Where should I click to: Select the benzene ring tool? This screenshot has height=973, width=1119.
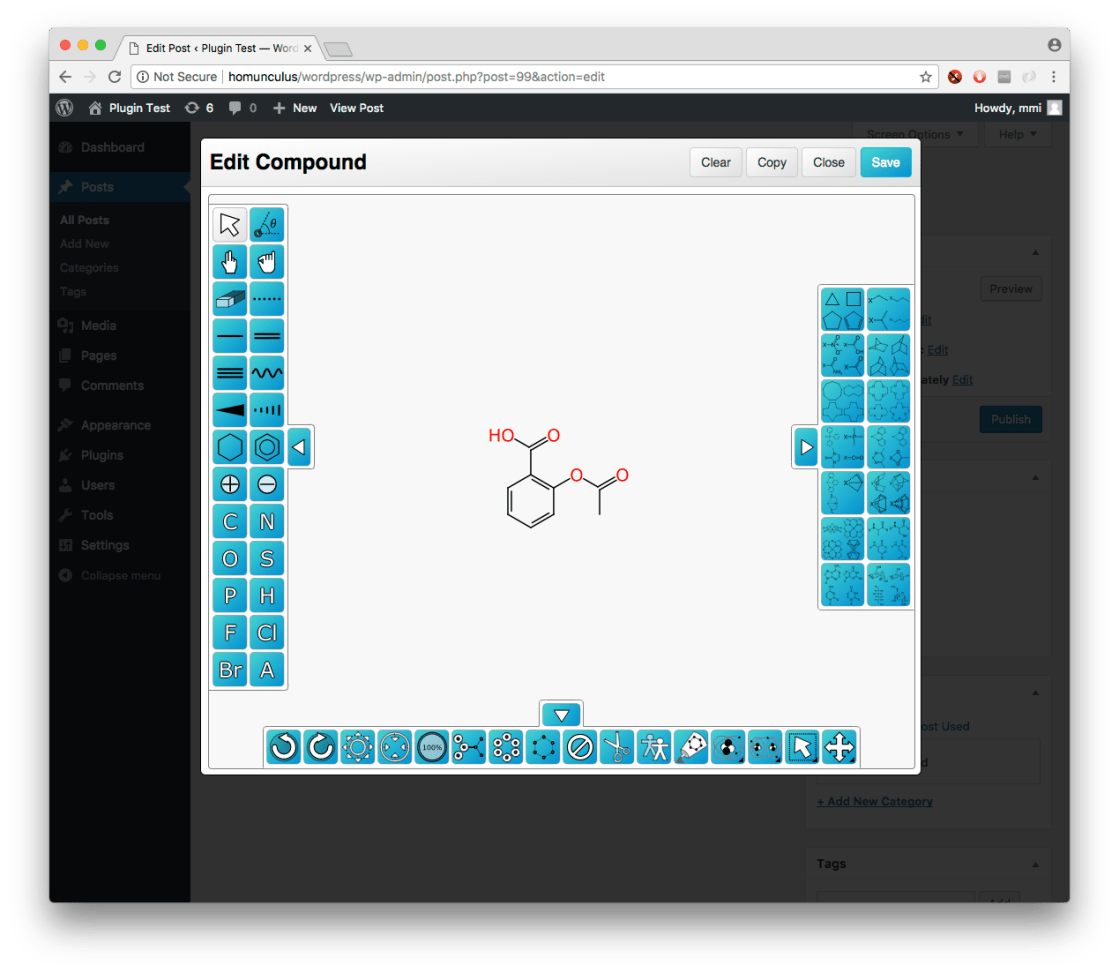[267, 447]
